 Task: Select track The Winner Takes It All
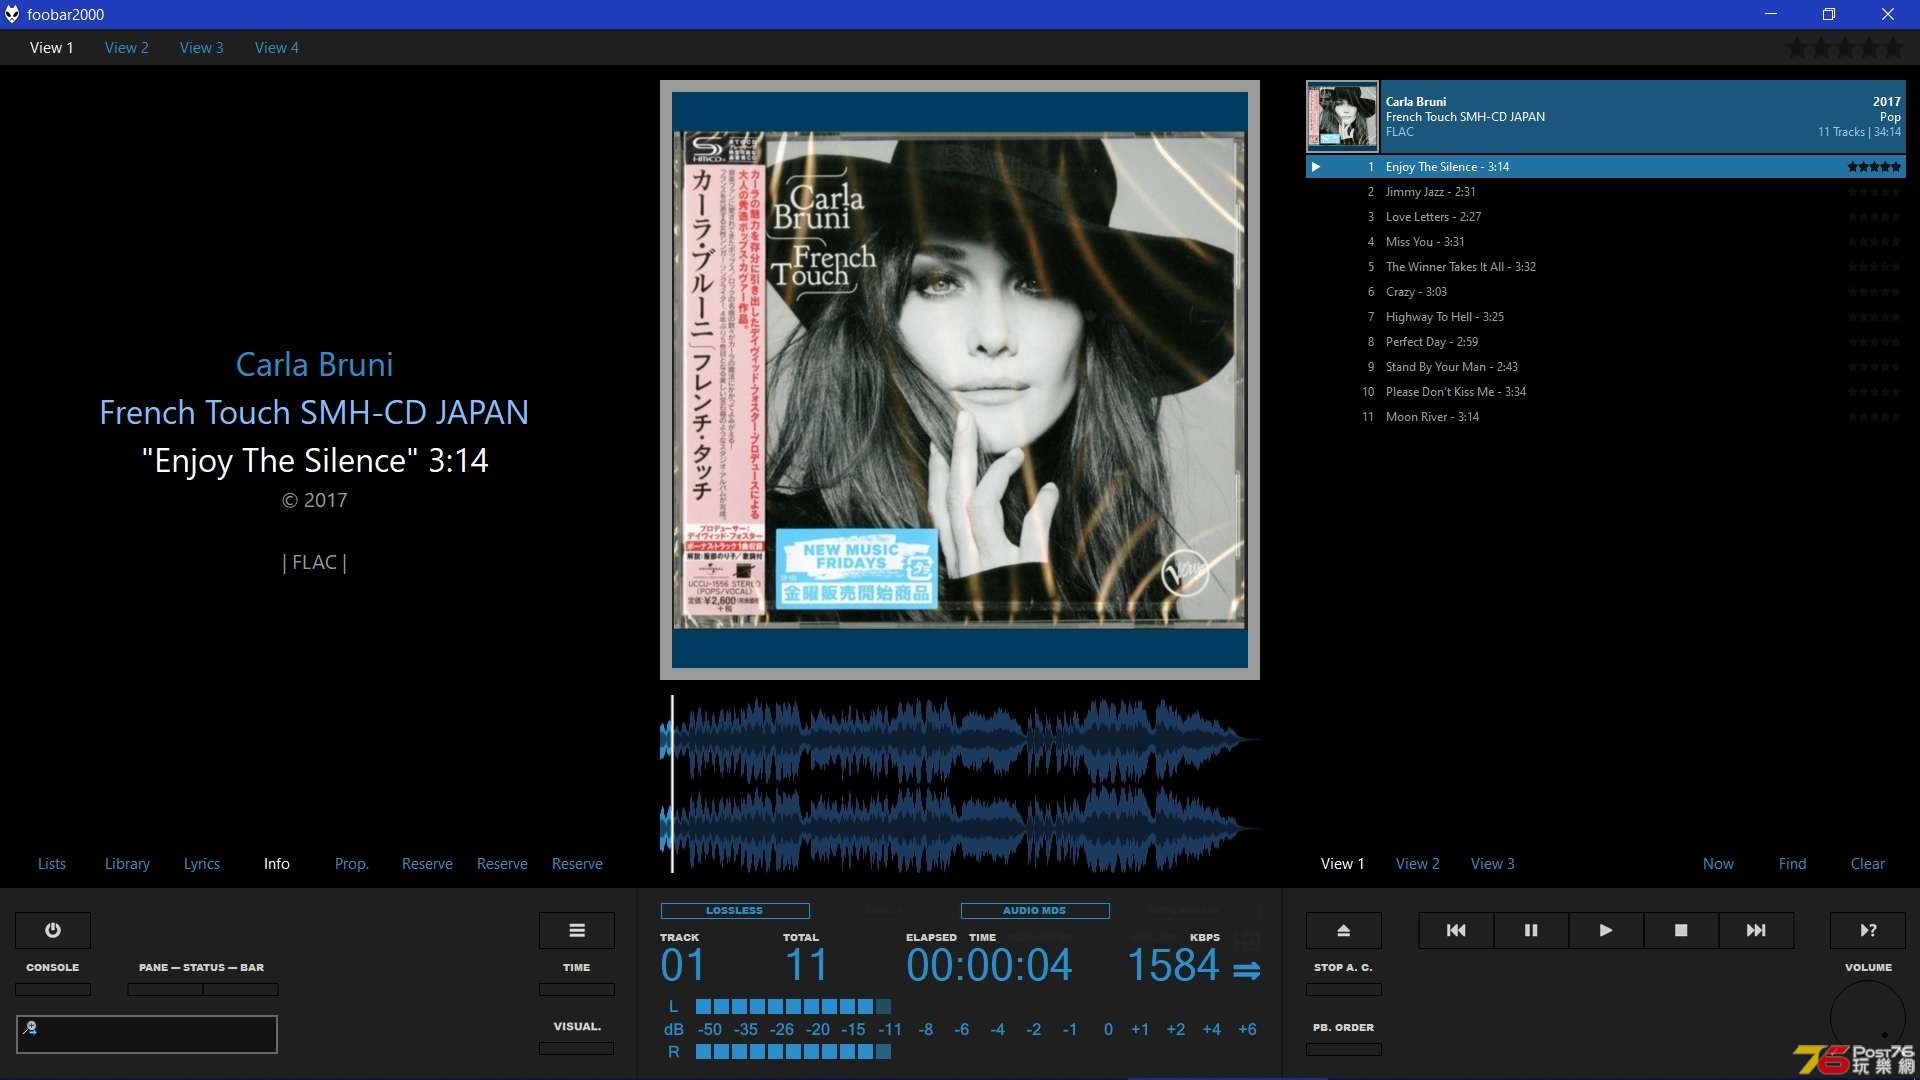pyautogui.click(x=1606, y=267)
